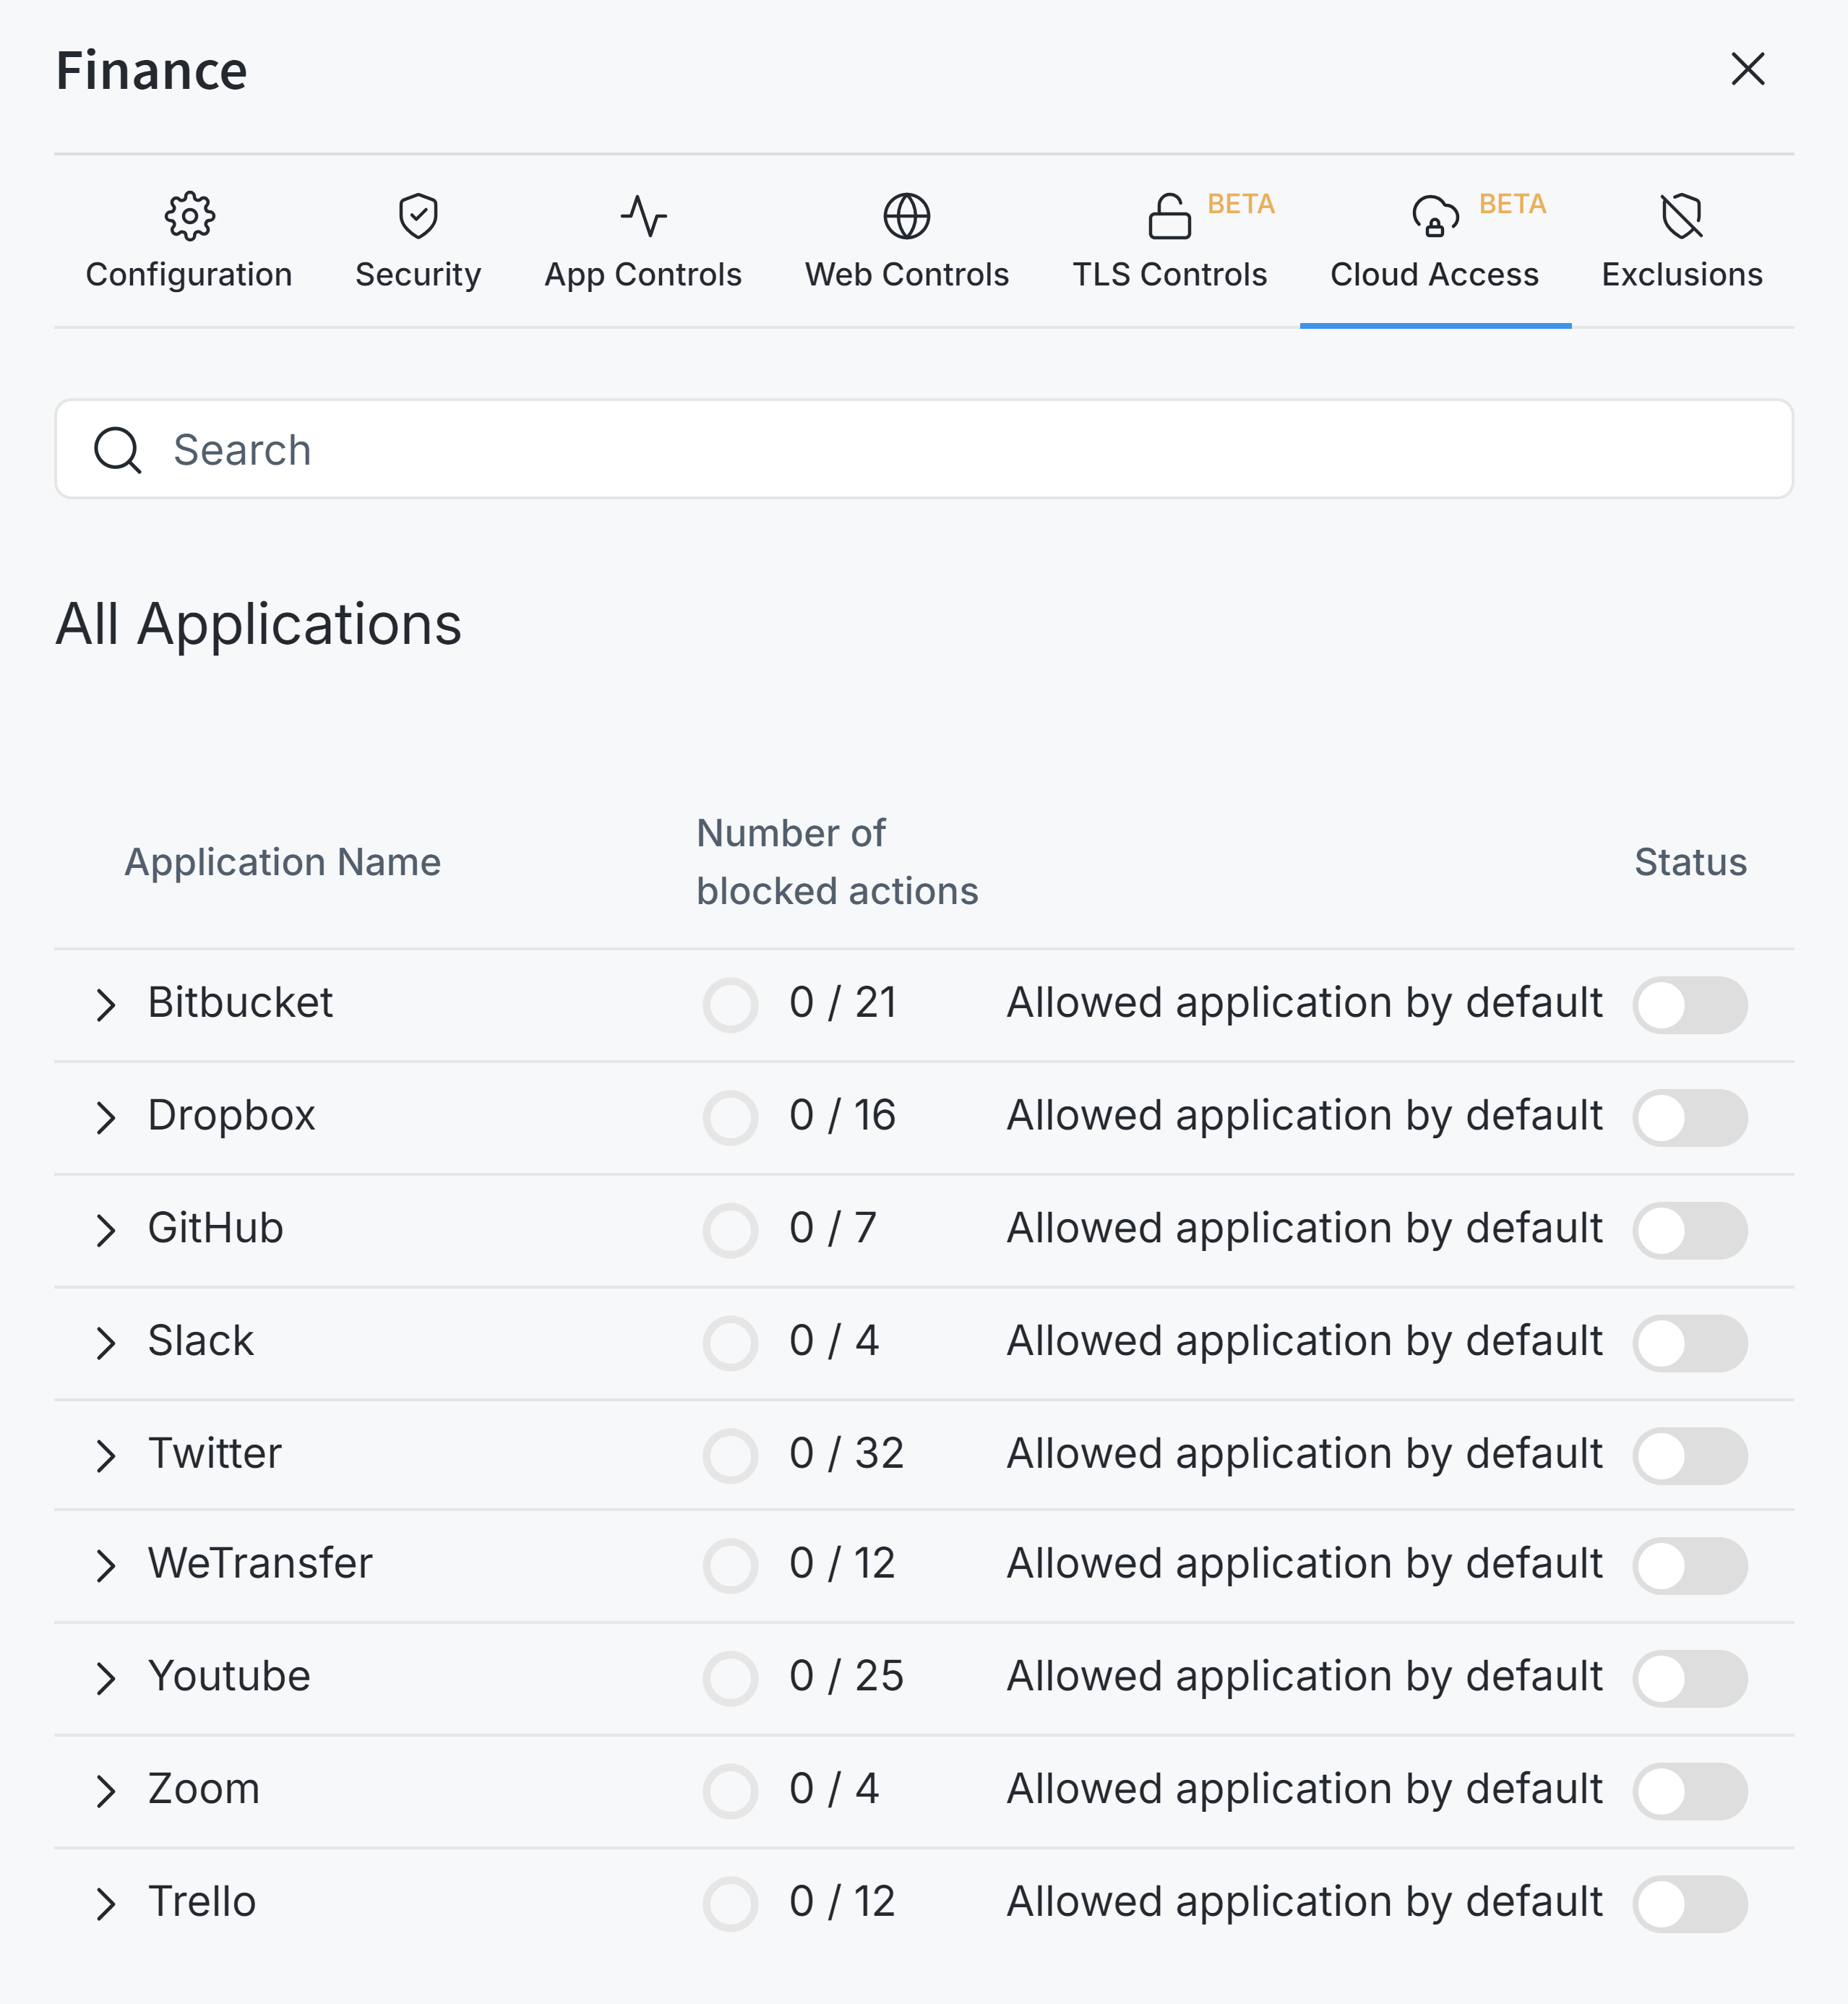
Task: Click the magnifier icon in search box
Action: coord(118,449)
